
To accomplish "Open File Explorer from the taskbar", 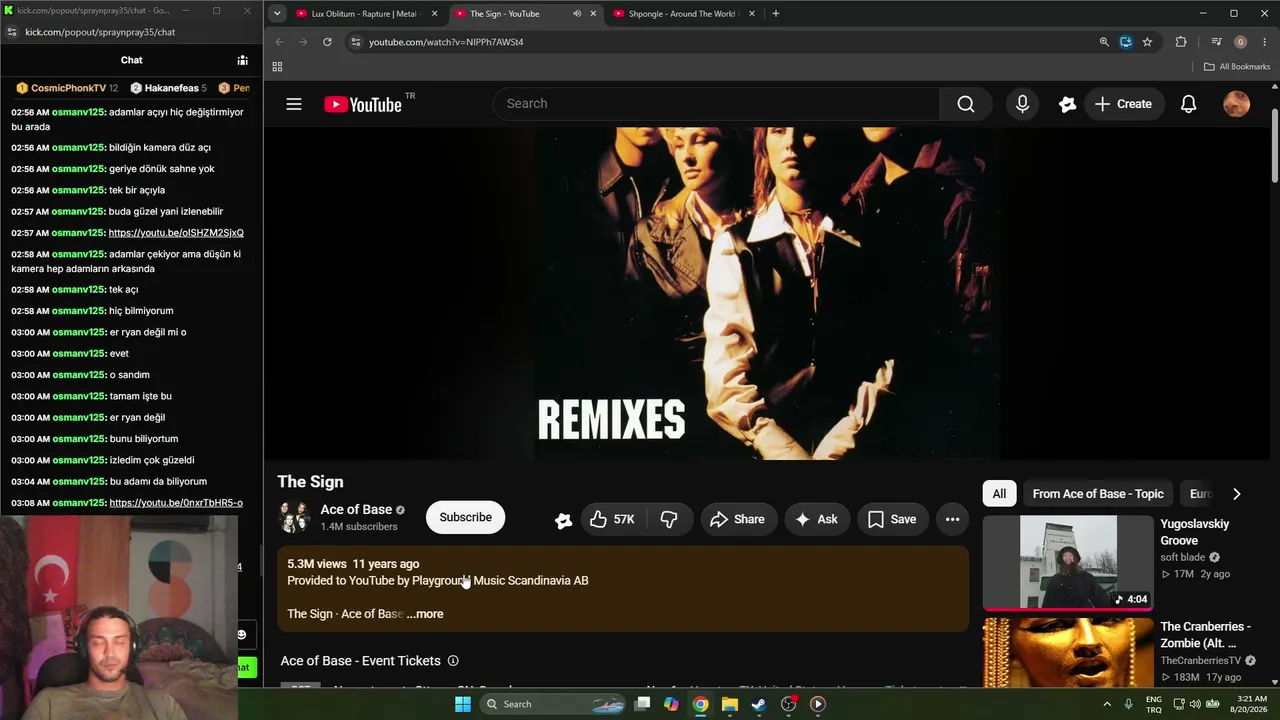I will pos(730,704).
